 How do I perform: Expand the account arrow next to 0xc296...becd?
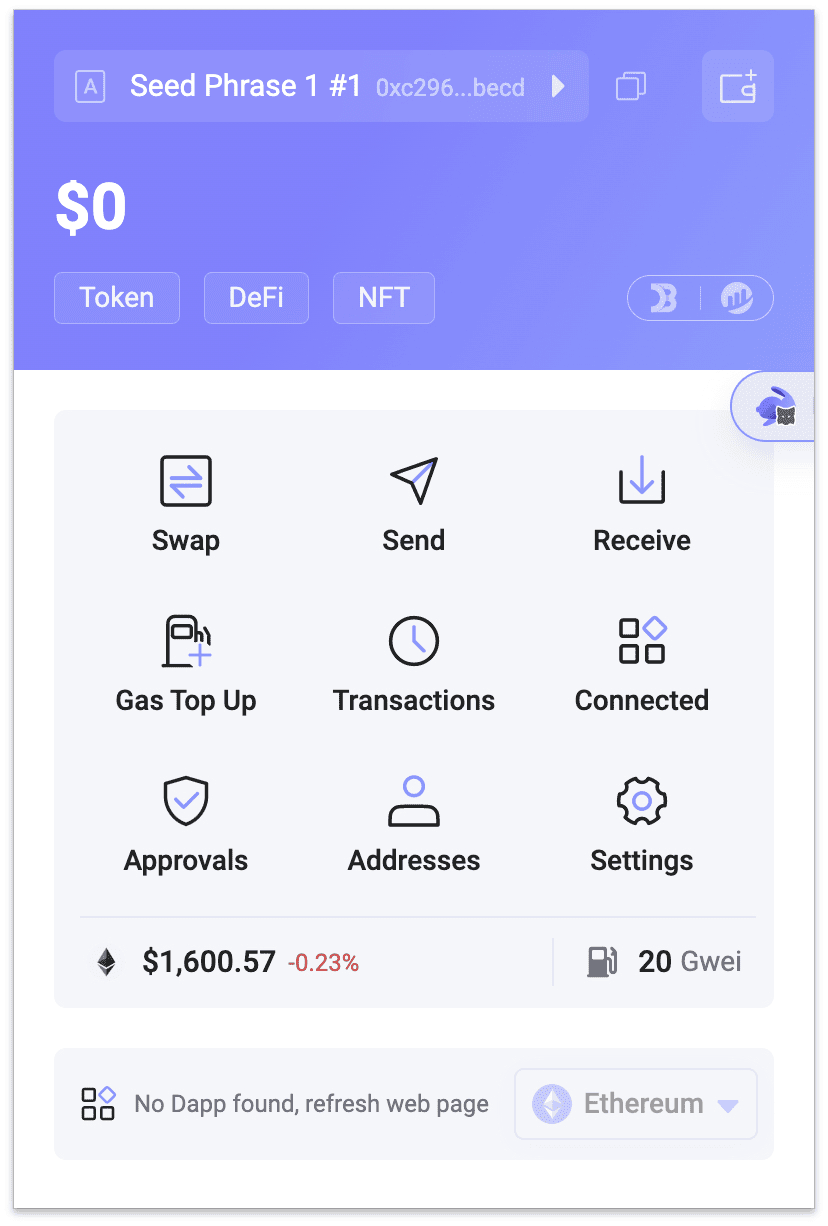pos(558,86)
